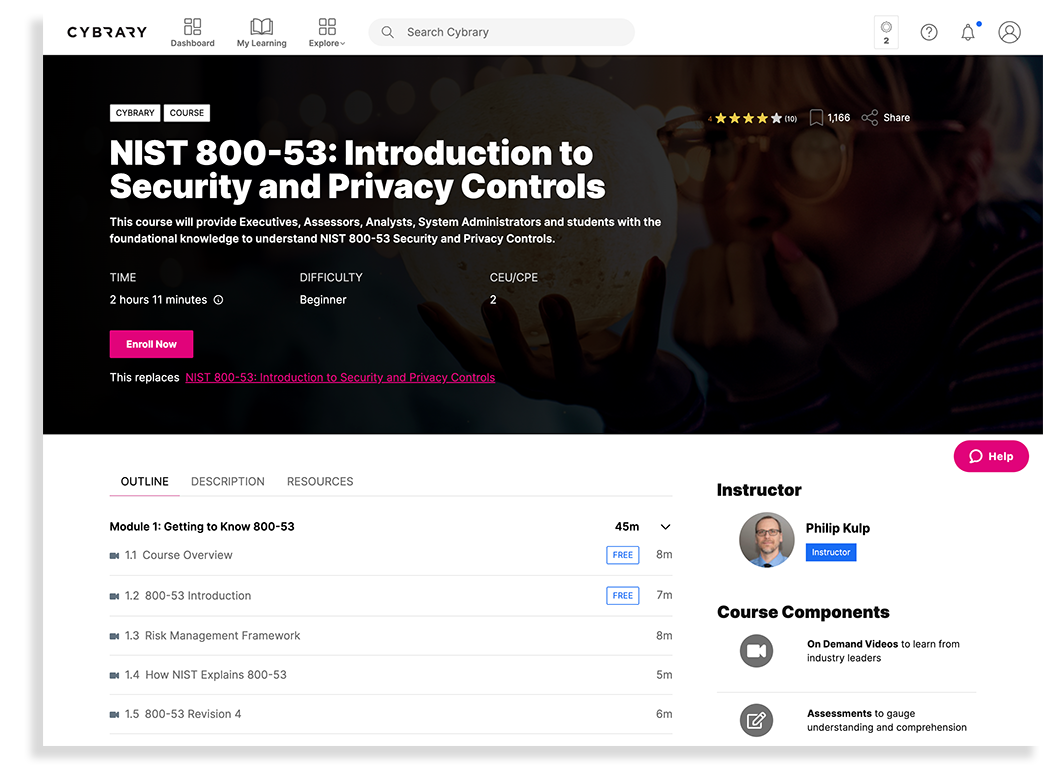Click video icon for 1.2 800-53 Introduction
The image size is (1055, 783).
(114, 596)
